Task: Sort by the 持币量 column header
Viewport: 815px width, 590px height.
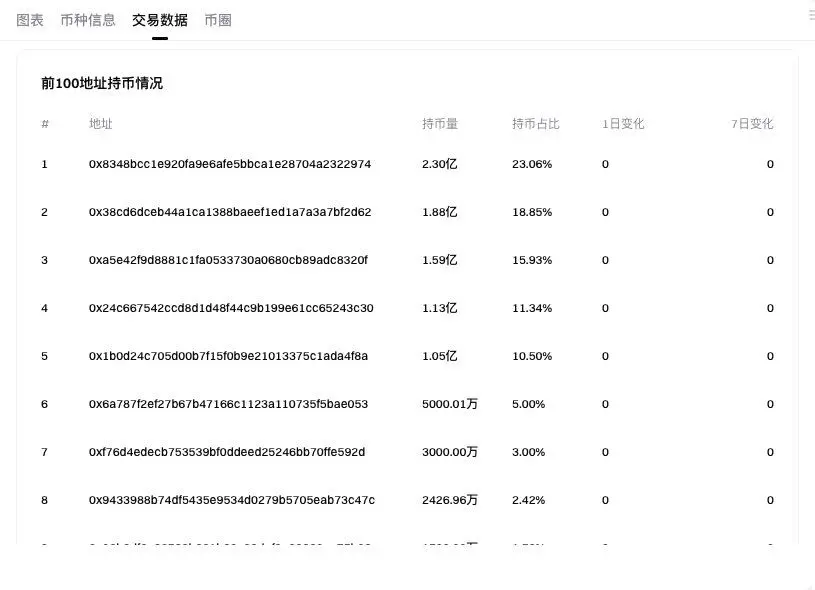Action: pos(441,124)
